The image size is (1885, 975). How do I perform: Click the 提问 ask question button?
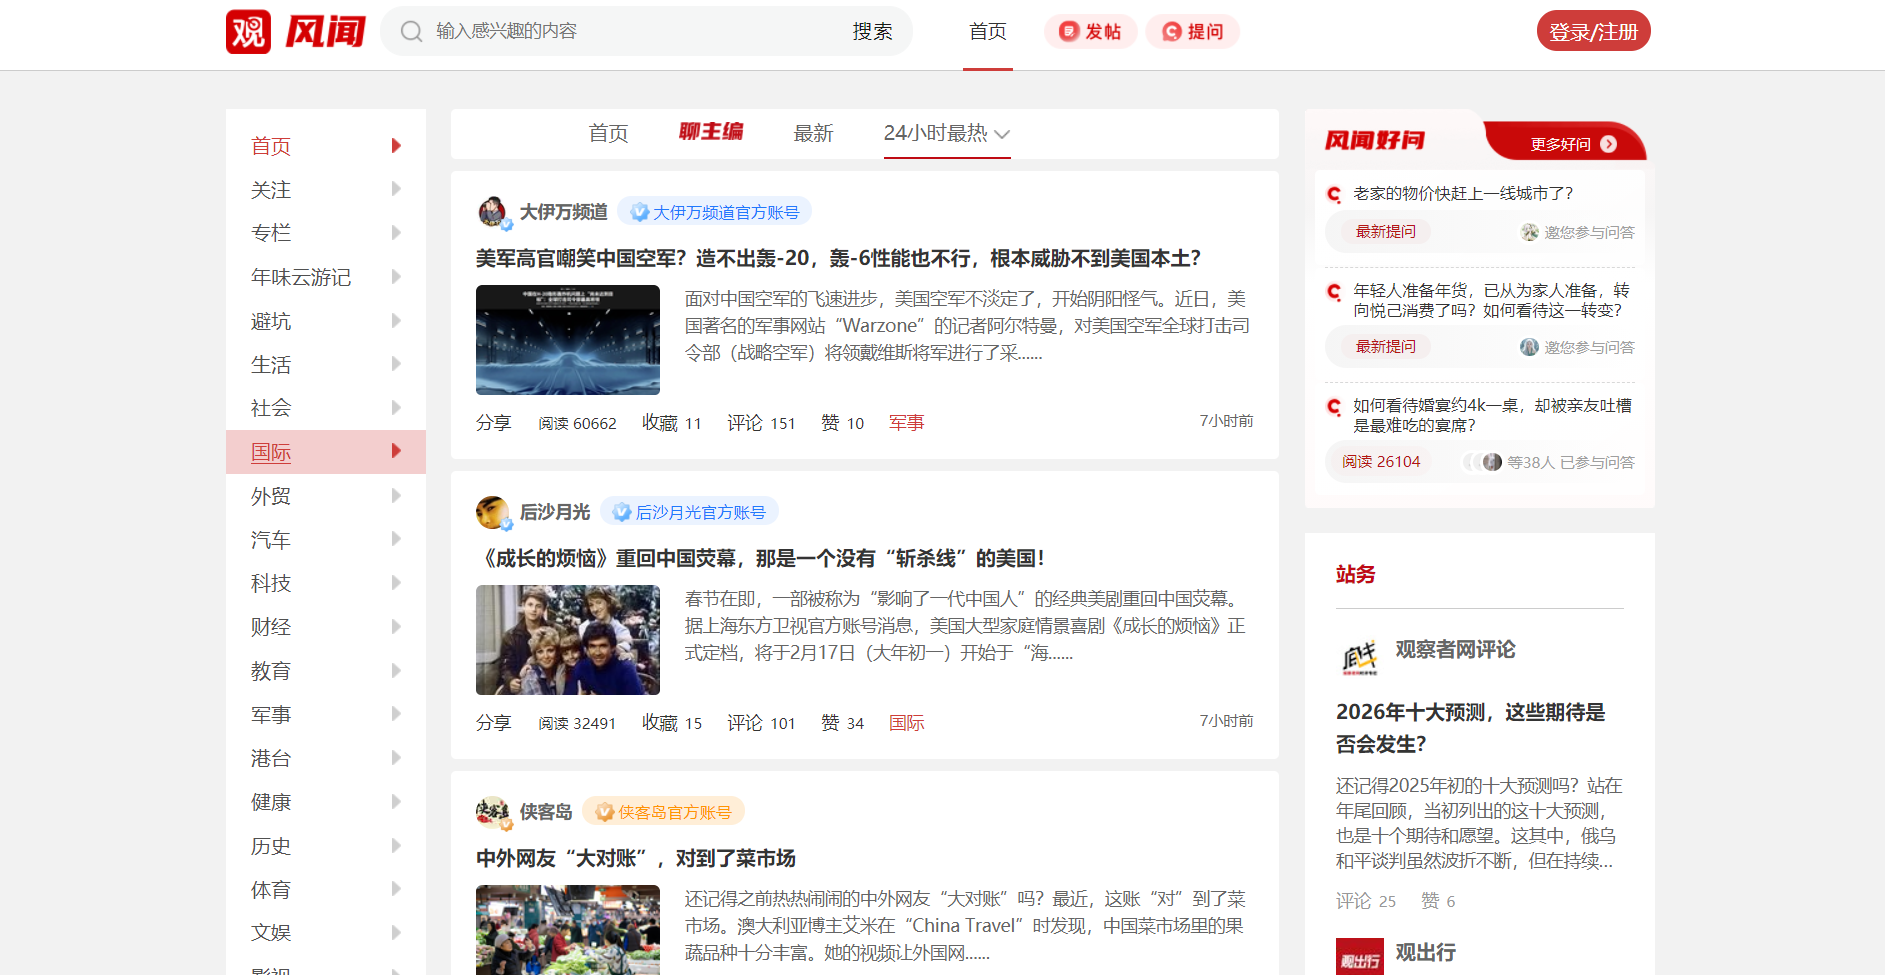[x=1192, y=32]
